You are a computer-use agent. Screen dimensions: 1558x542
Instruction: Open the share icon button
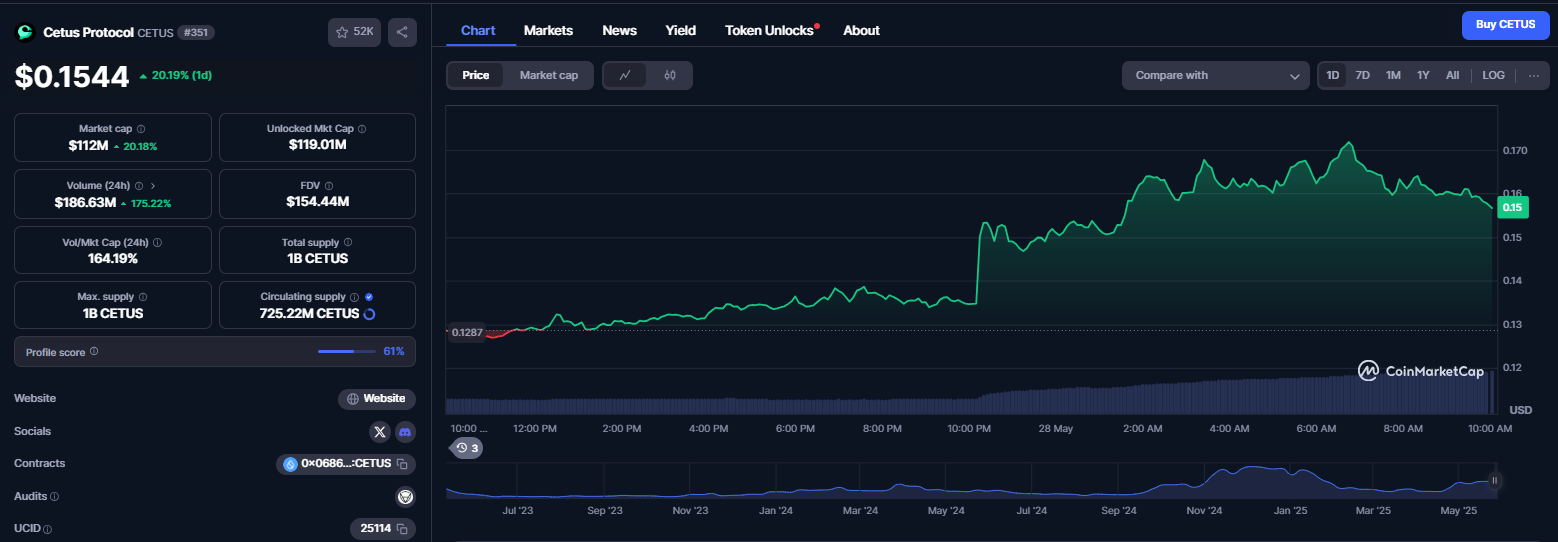pyautogui.click(x=402, y=32)
